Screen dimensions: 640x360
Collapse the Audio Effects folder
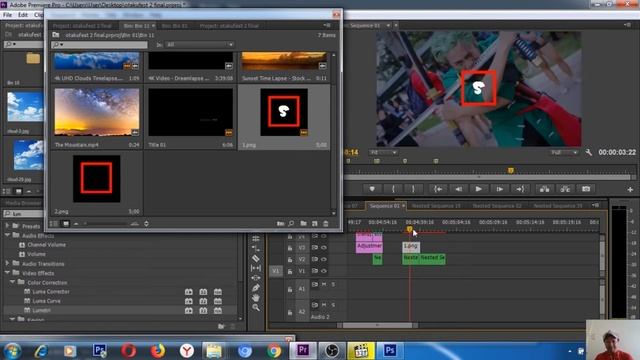[7, 236]
